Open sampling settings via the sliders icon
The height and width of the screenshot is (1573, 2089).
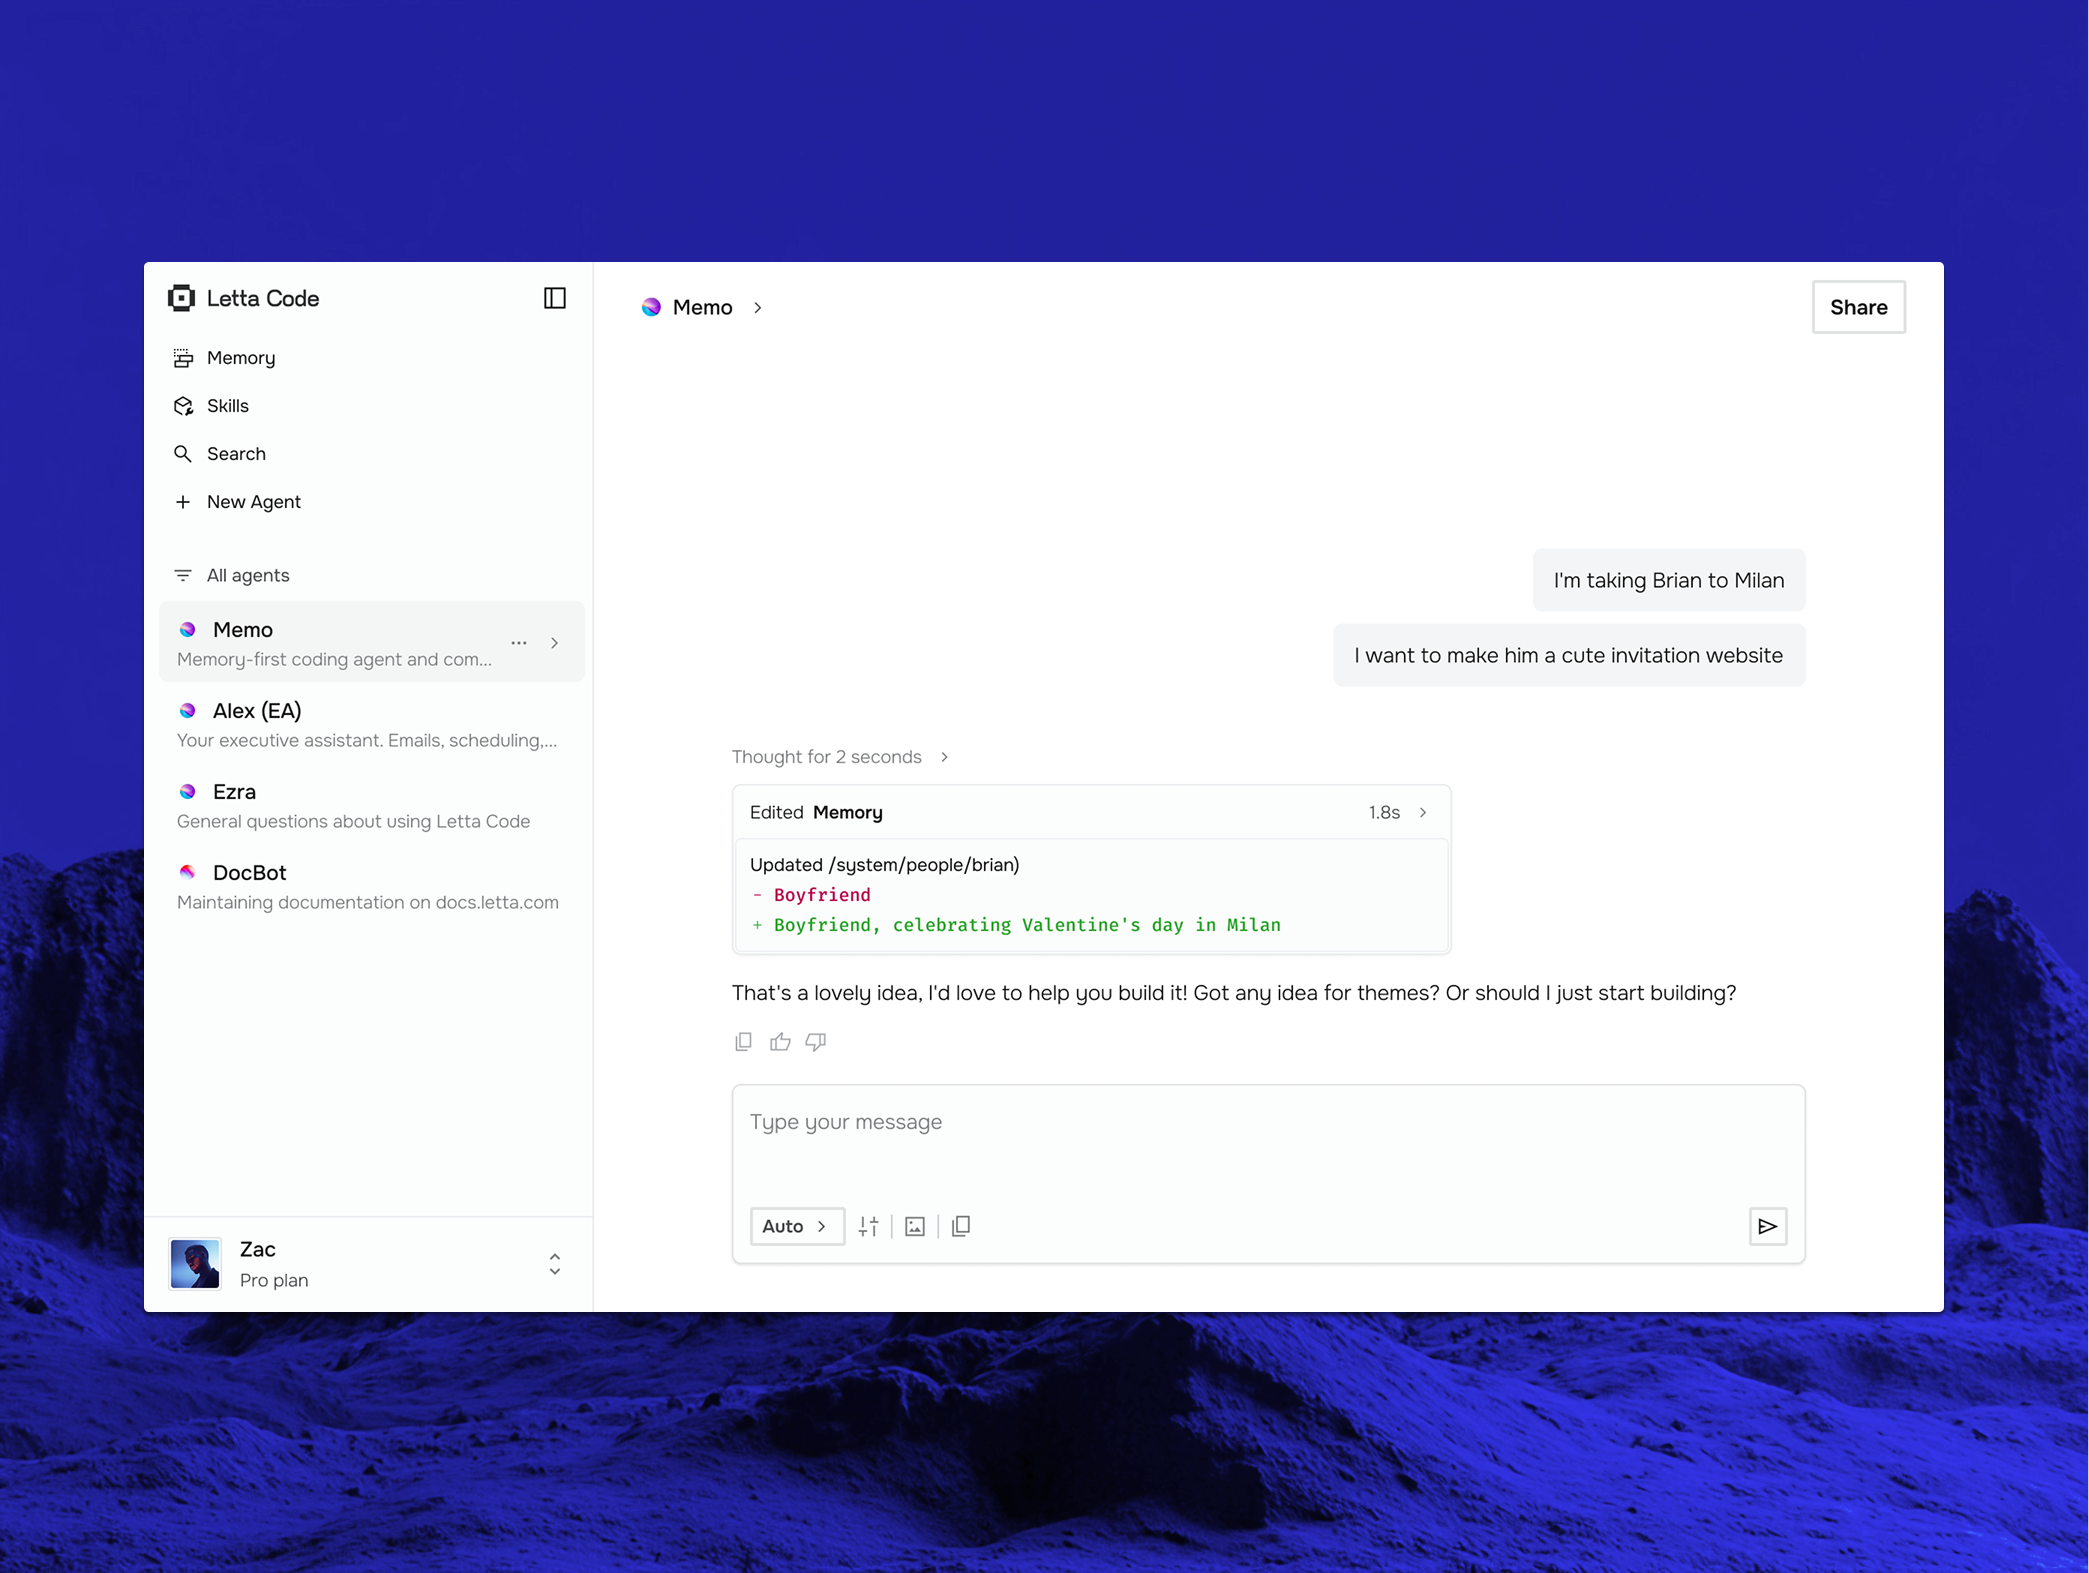click(x=868, y=1226)
